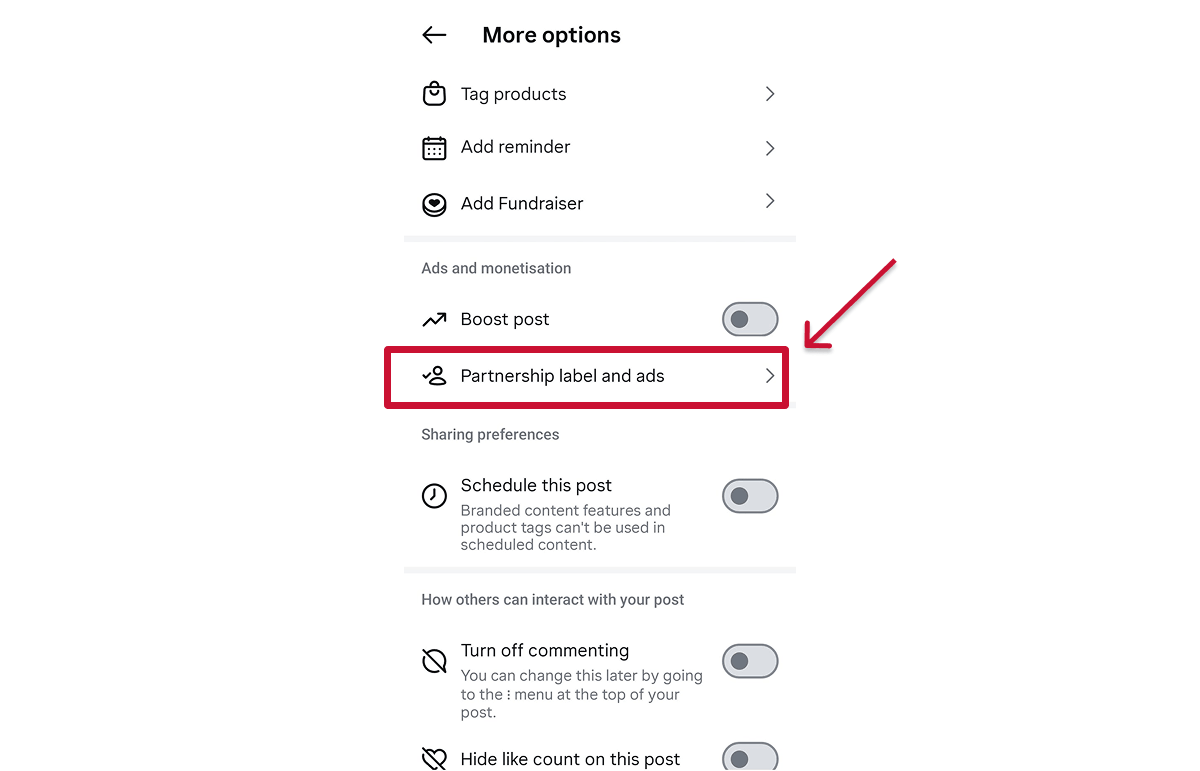This screenshot has height=771, width=1200.
Task: Enable the Boost post toggle
Action: [750, 319]
